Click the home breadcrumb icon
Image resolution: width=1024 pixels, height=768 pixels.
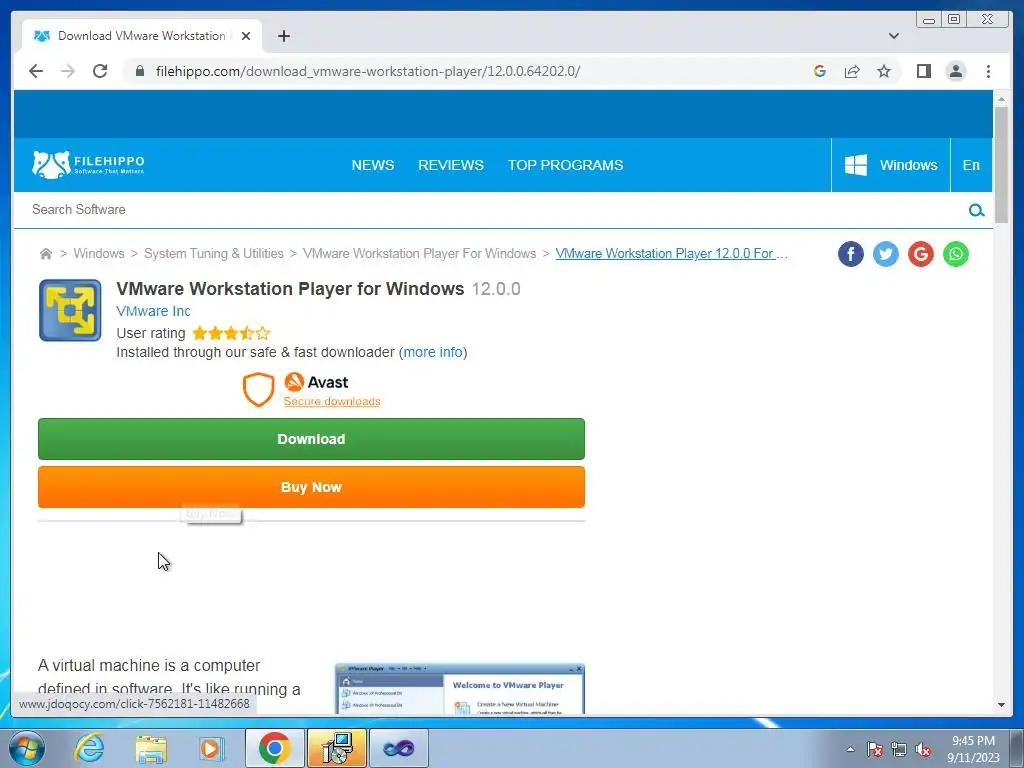[46, 253]
